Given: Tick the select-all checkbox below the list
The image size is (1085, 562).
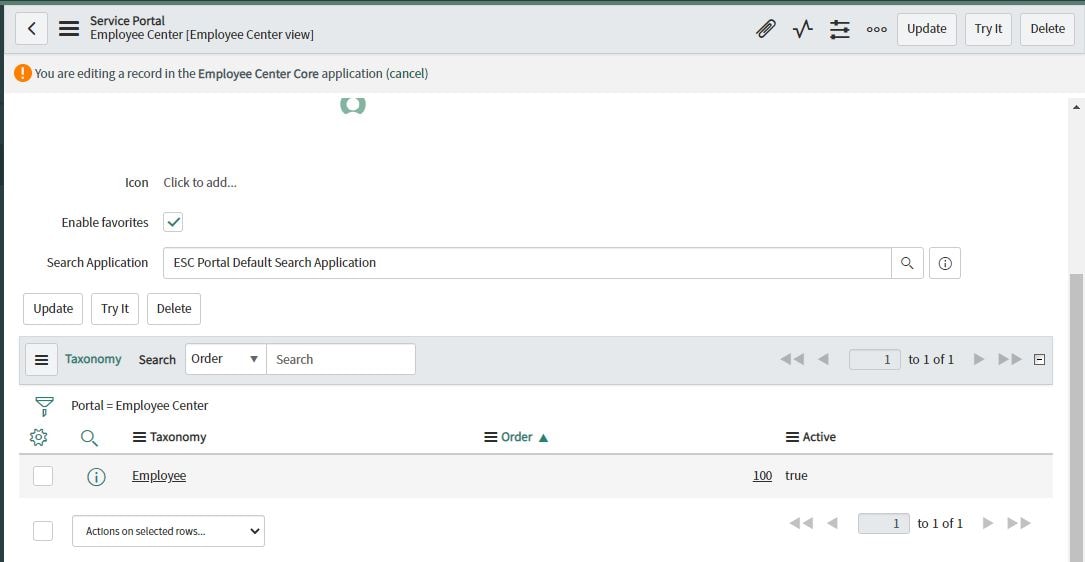Looking at the screenshot, I should [43, 531].
